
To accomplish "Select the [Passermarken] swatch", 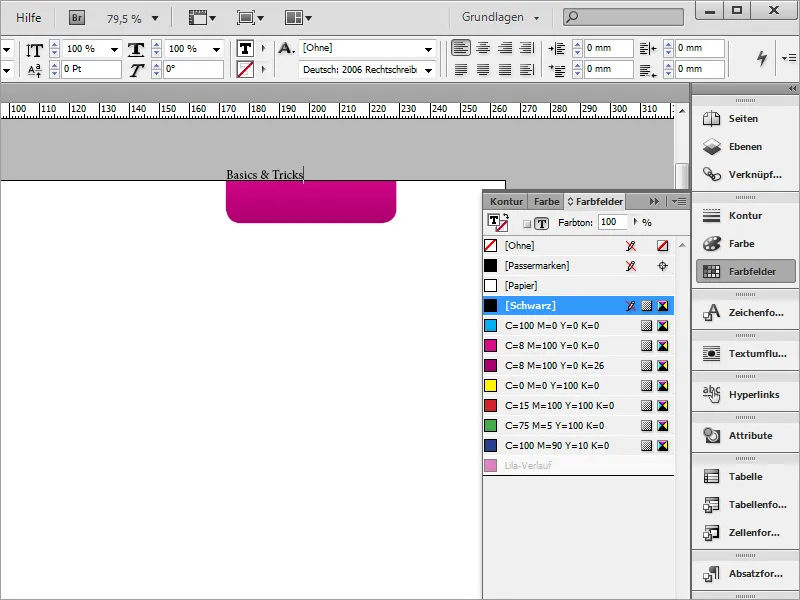I will 579,266.
